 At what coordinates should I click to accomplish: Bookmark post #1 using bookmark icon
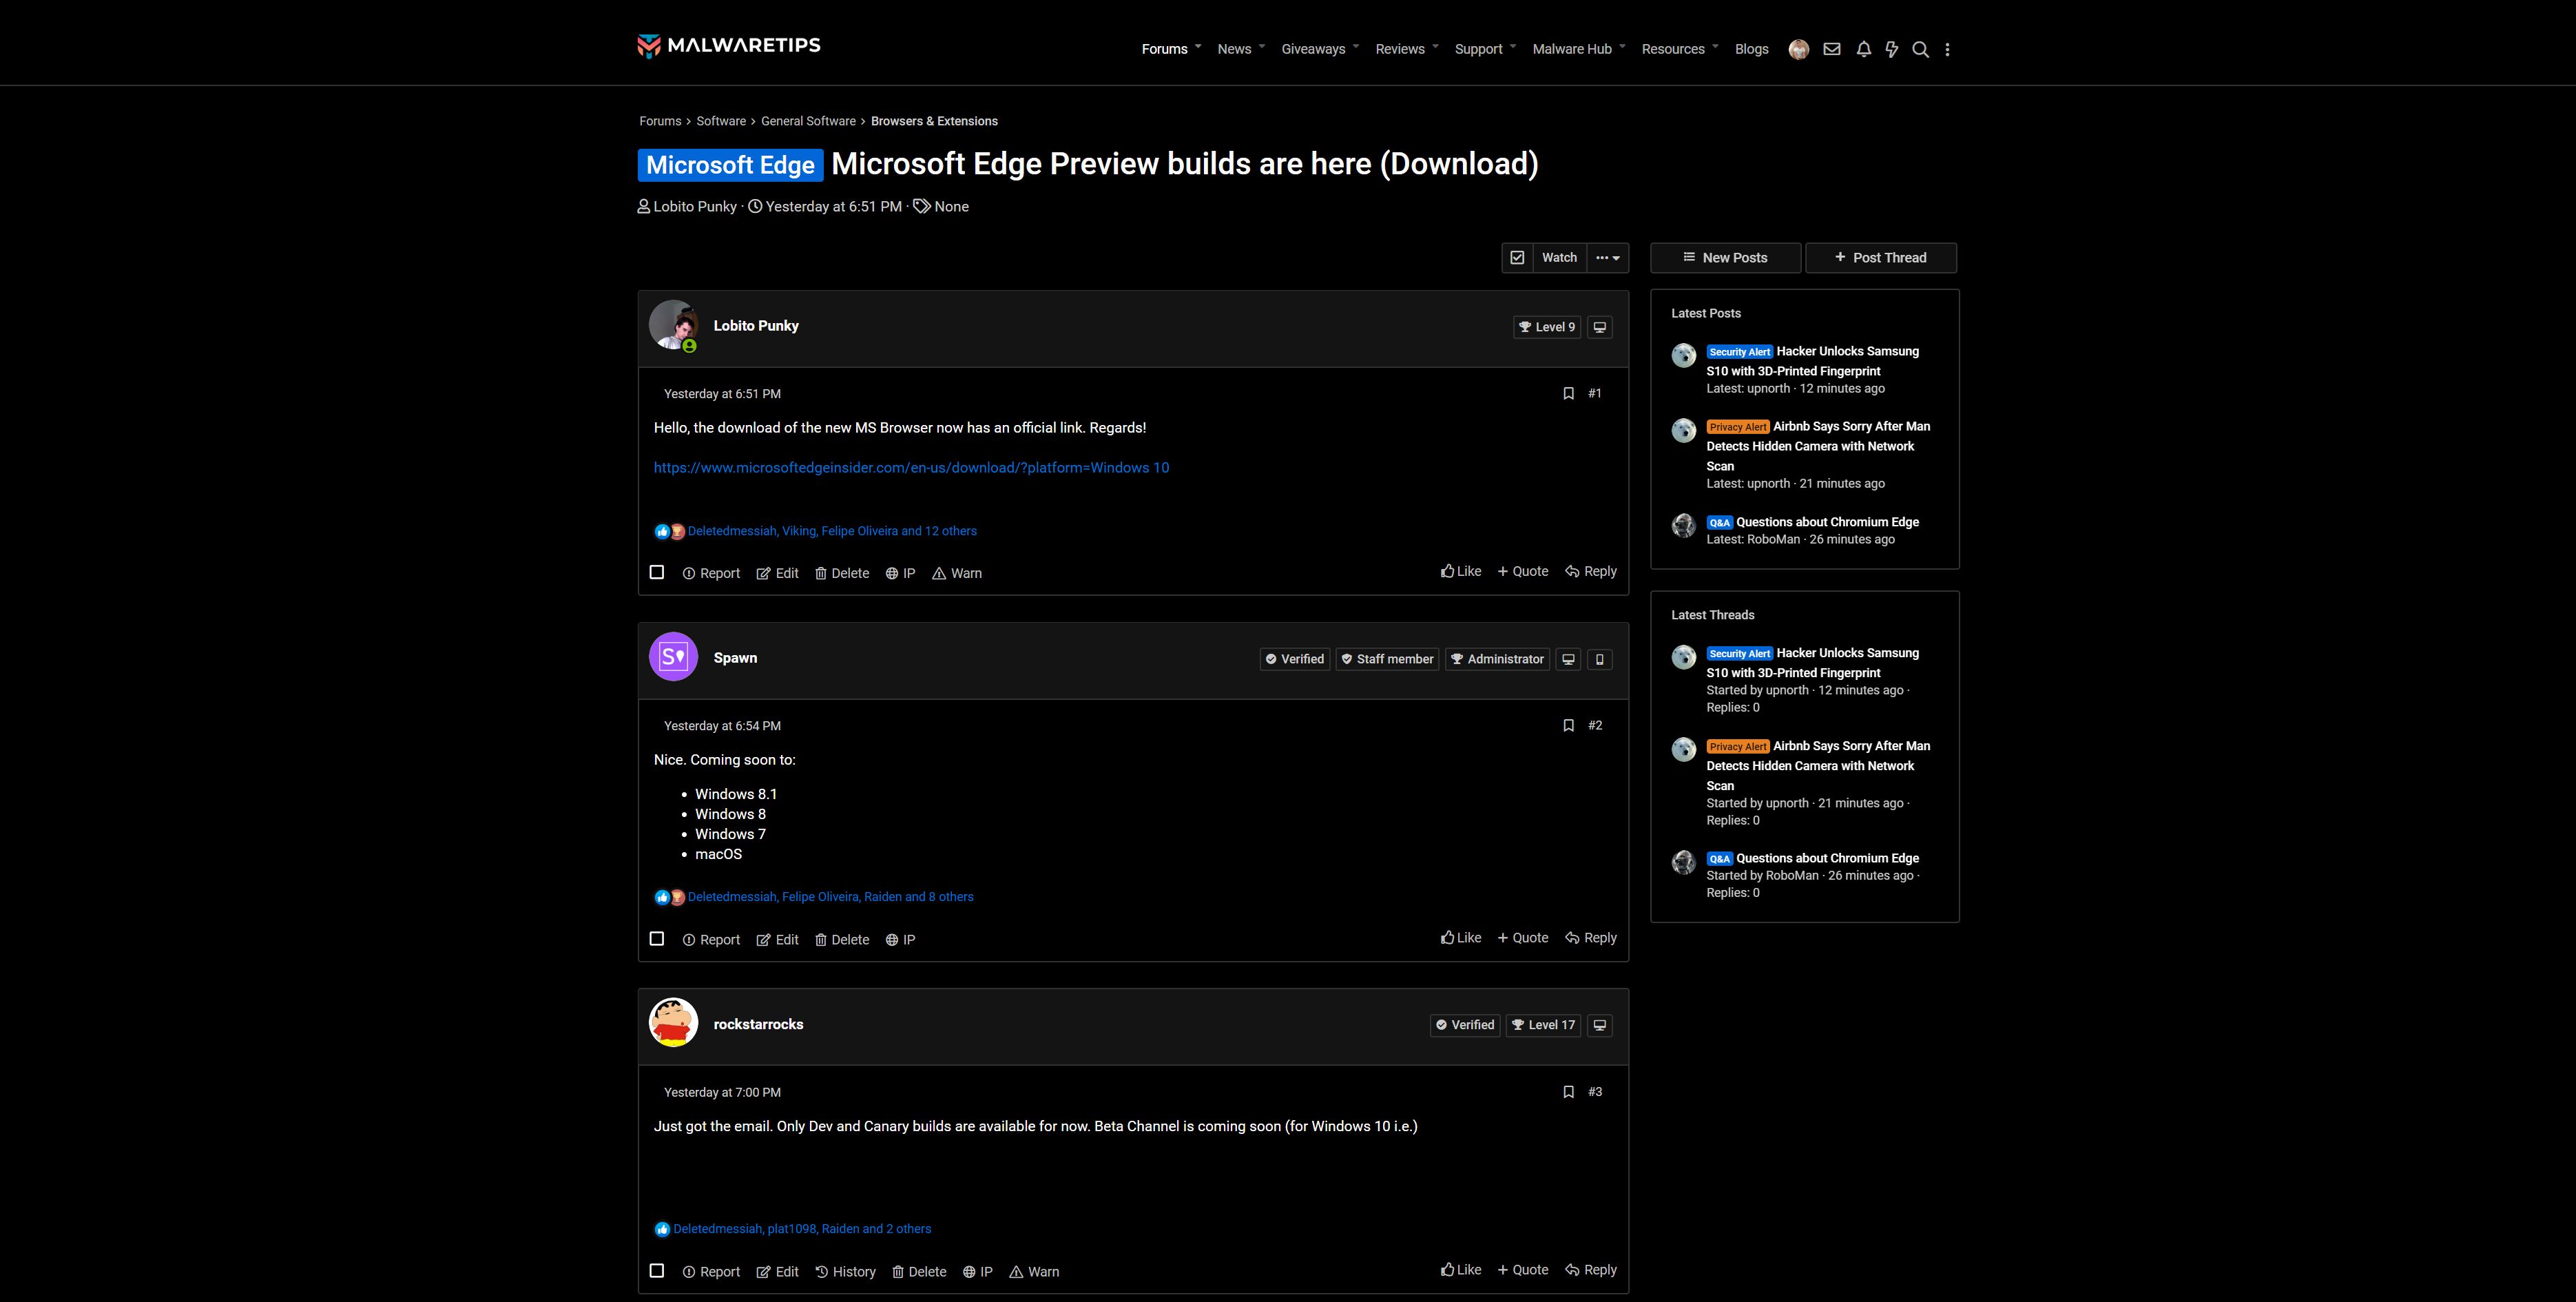1568,393
